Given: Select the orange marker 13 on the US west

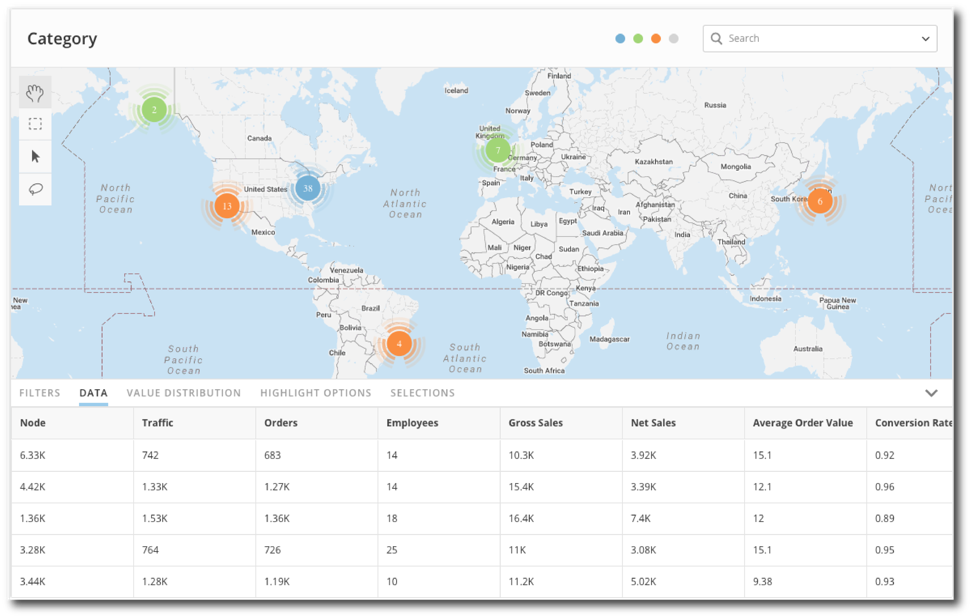Looking at the screenshot, I should point(226,205).
